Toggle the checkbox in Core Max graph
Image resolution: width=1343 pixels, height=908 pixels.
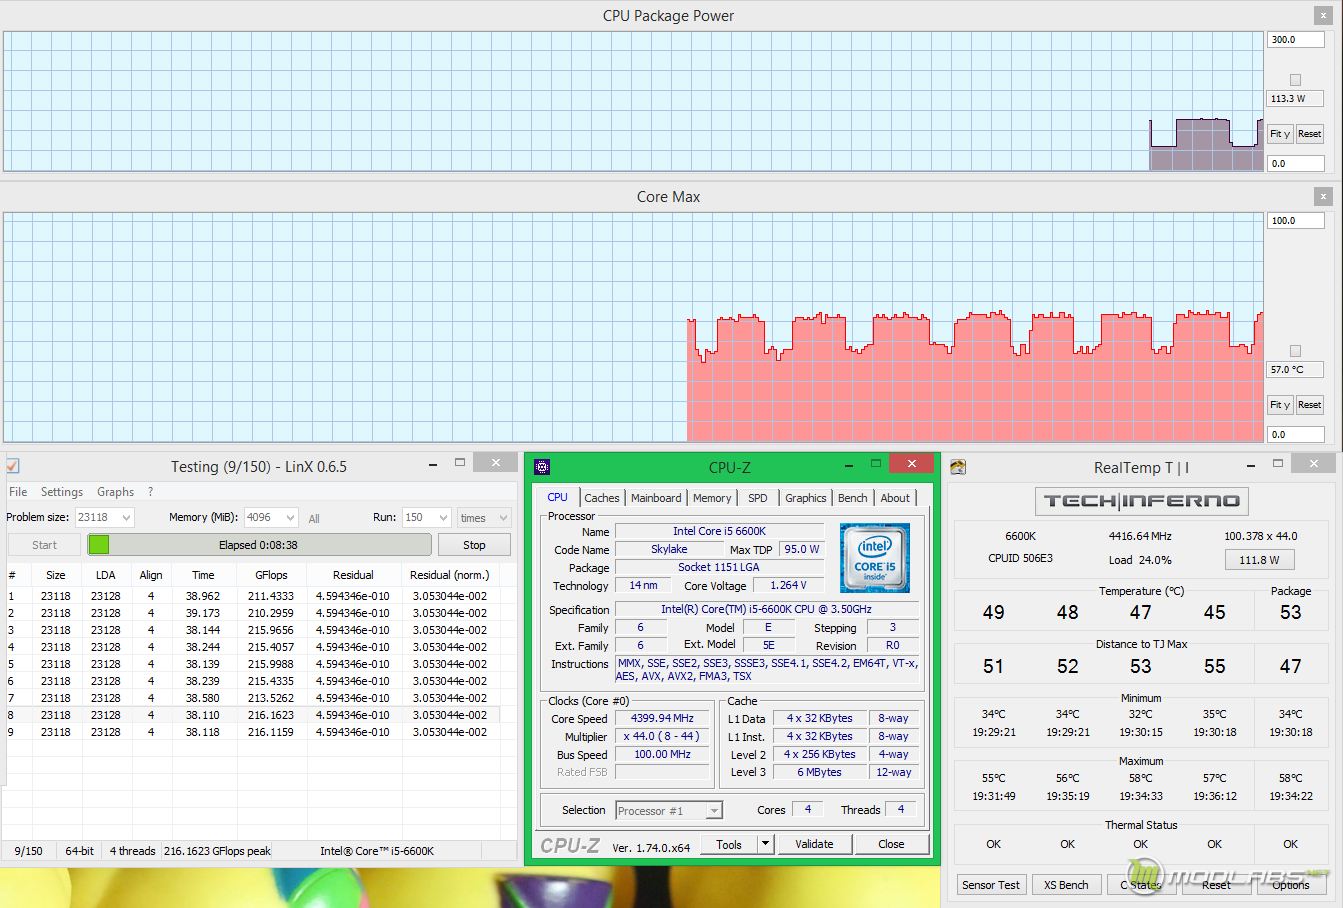click(1295, 351)
